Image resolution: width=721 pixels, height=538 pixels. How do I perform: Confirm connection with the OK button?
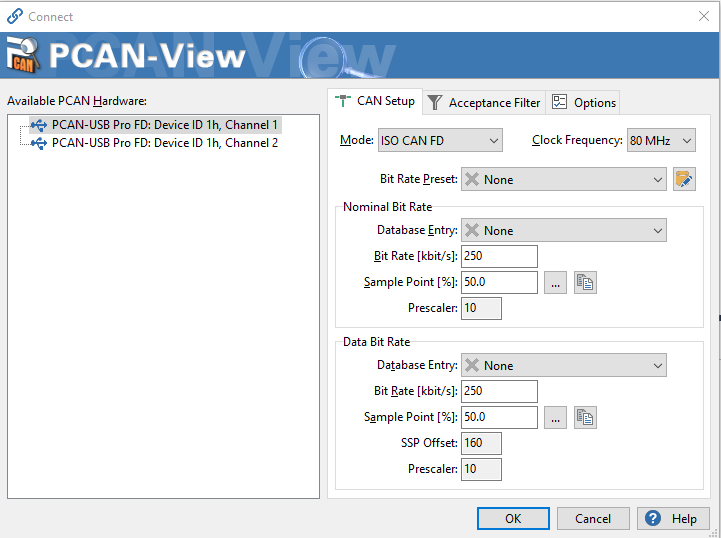point(513,519)
